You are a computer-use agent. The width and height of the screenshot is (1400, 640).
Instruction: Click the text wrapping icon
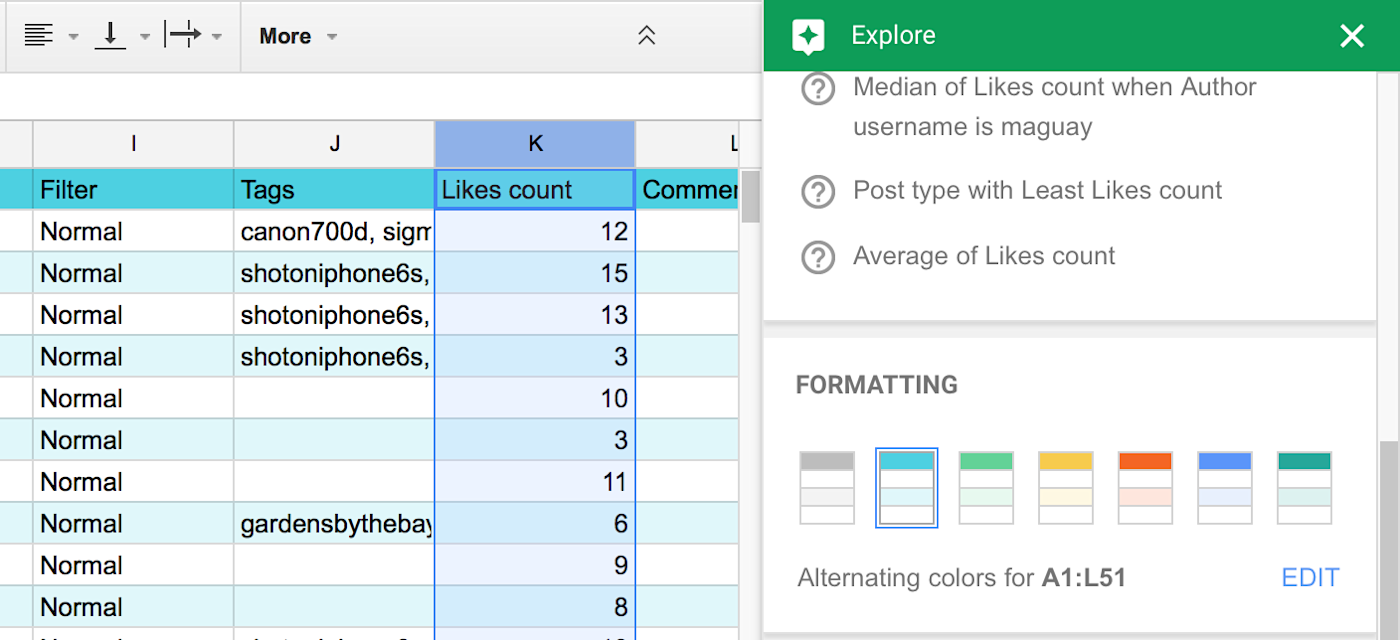point(184,36)
